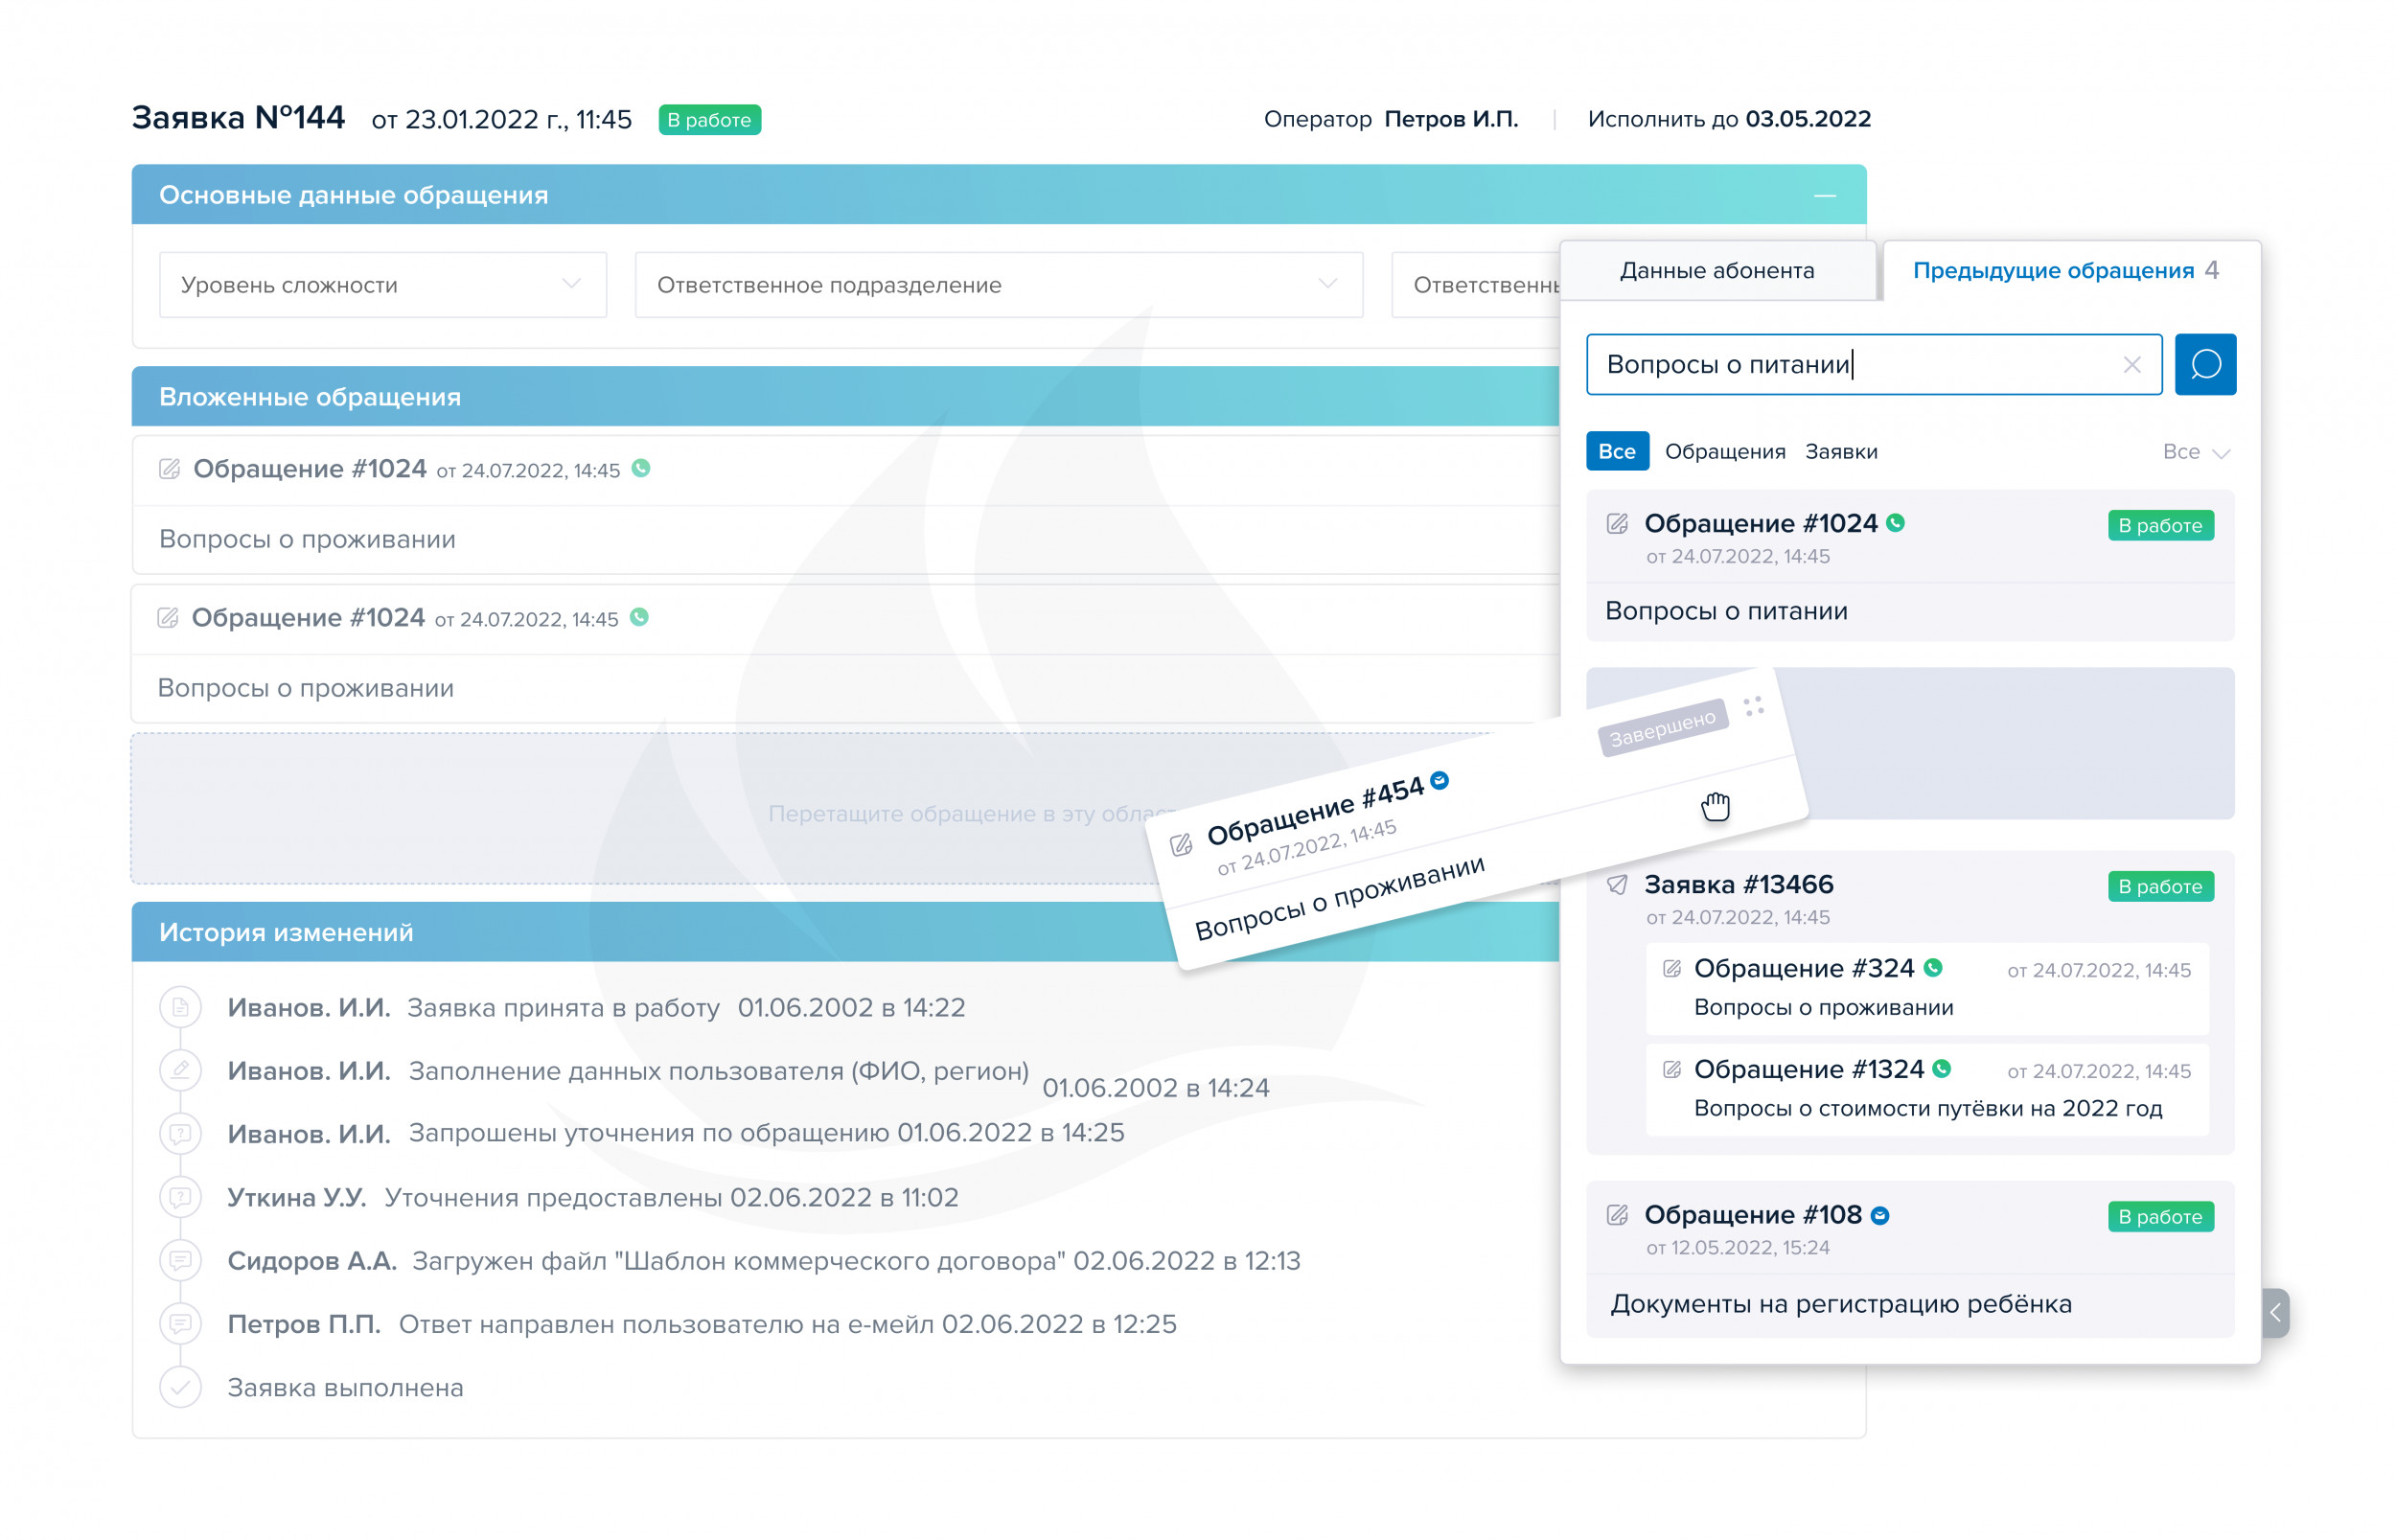Filter list by Заявки
This screenshot has height=1540, width=2396.
(x=1840, y=452)
